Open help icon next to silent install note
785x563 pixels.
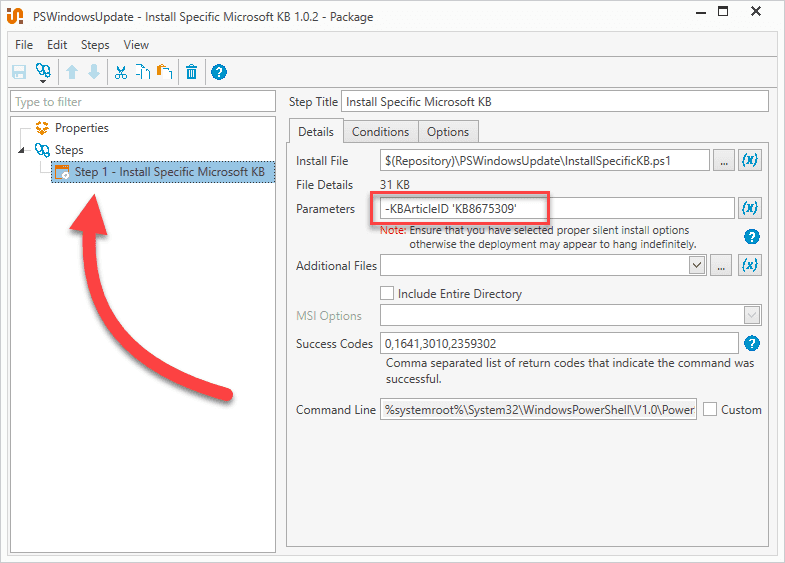751,237
